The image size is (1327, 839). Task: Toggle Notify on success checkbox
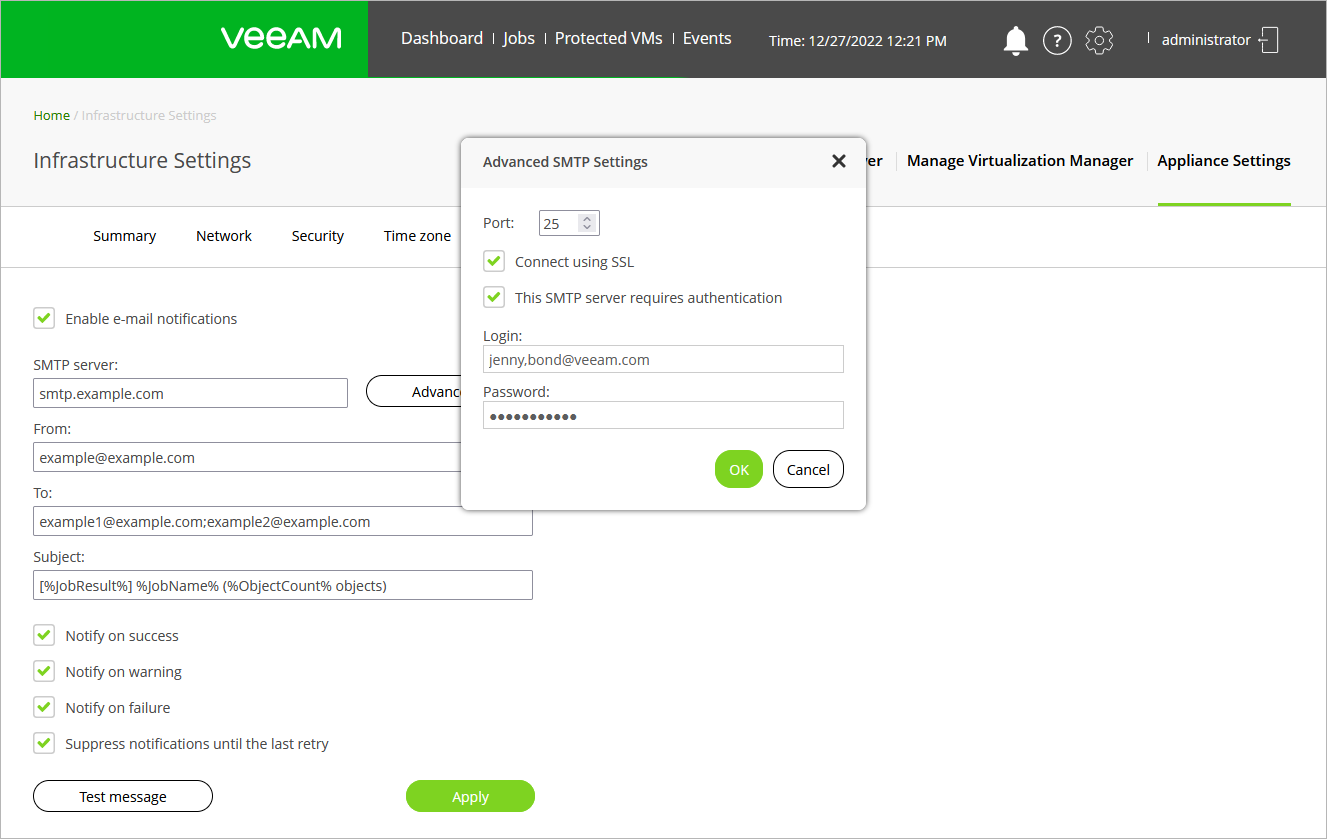click(x=44, y=636)
